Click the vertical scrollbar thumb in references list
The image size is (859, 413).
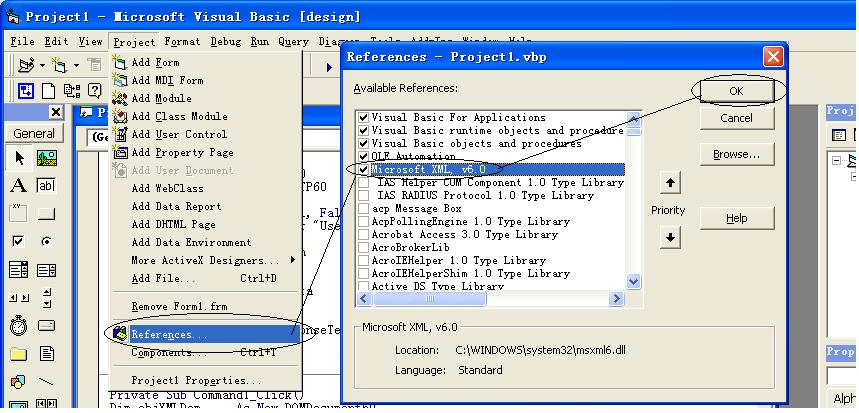point(634,131)
